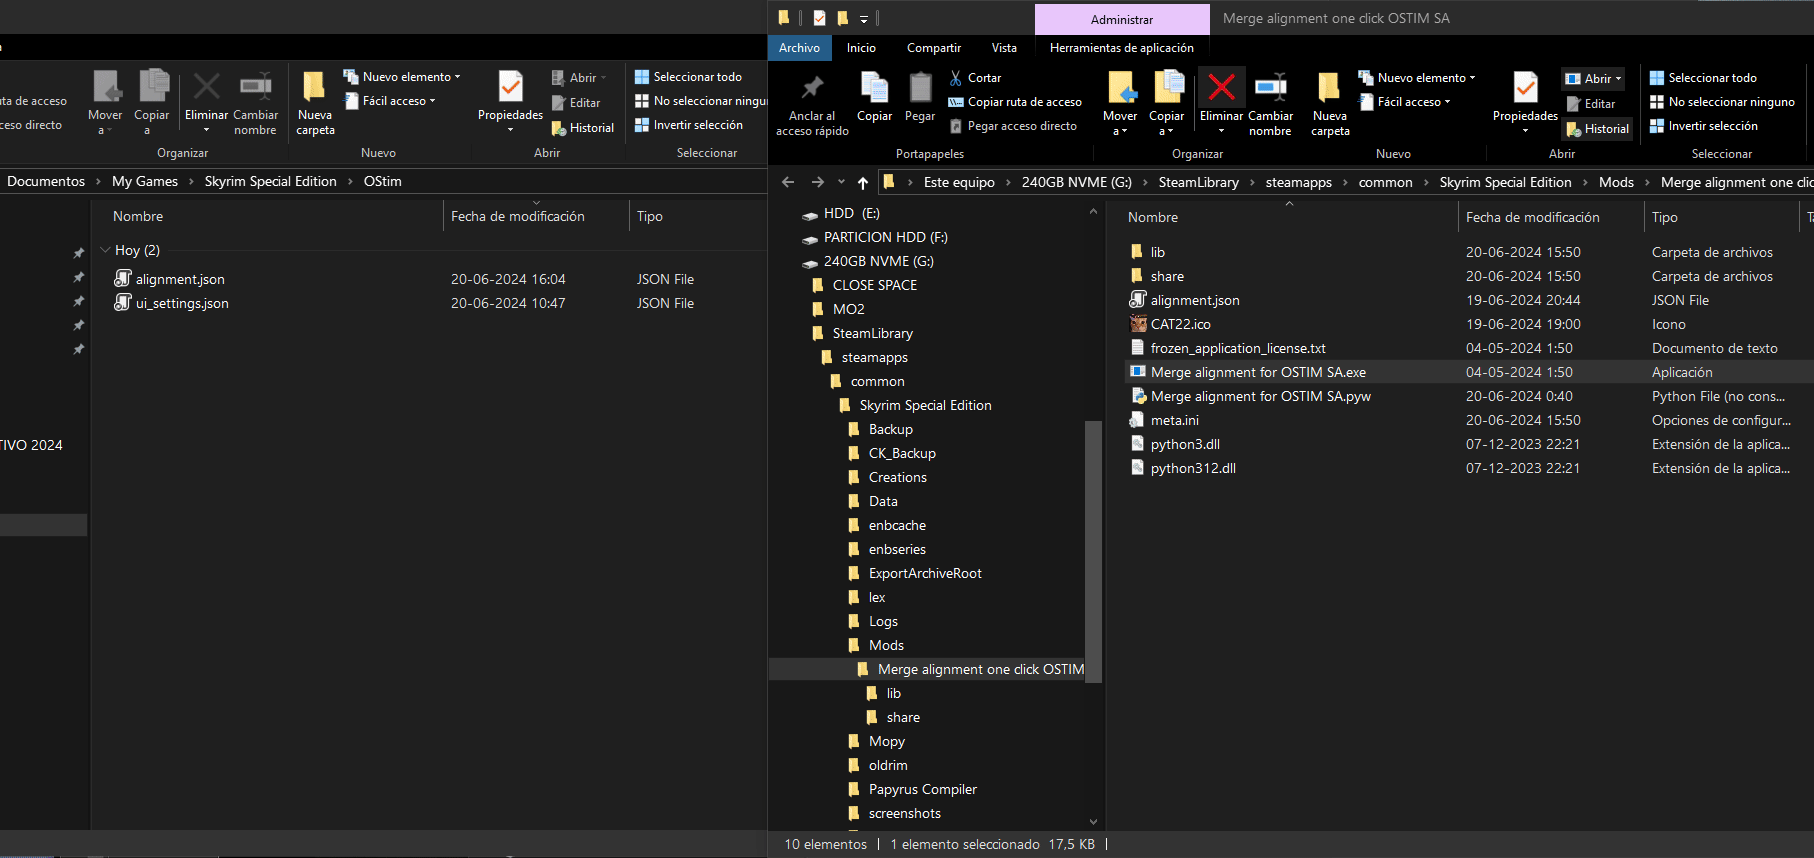
Task: Select Data folder in navigation tree
Action: [x=883, y=501]
